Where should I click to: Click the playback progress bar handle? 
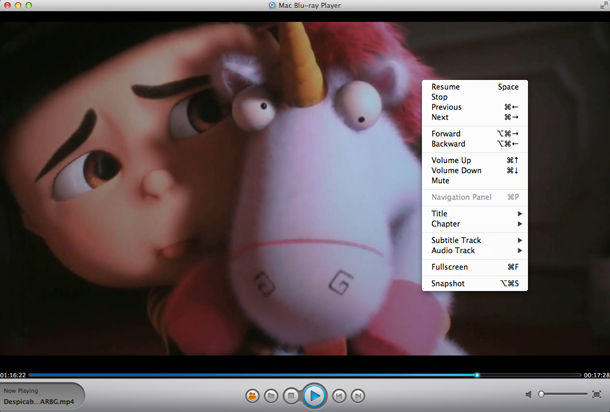point(477,375)
